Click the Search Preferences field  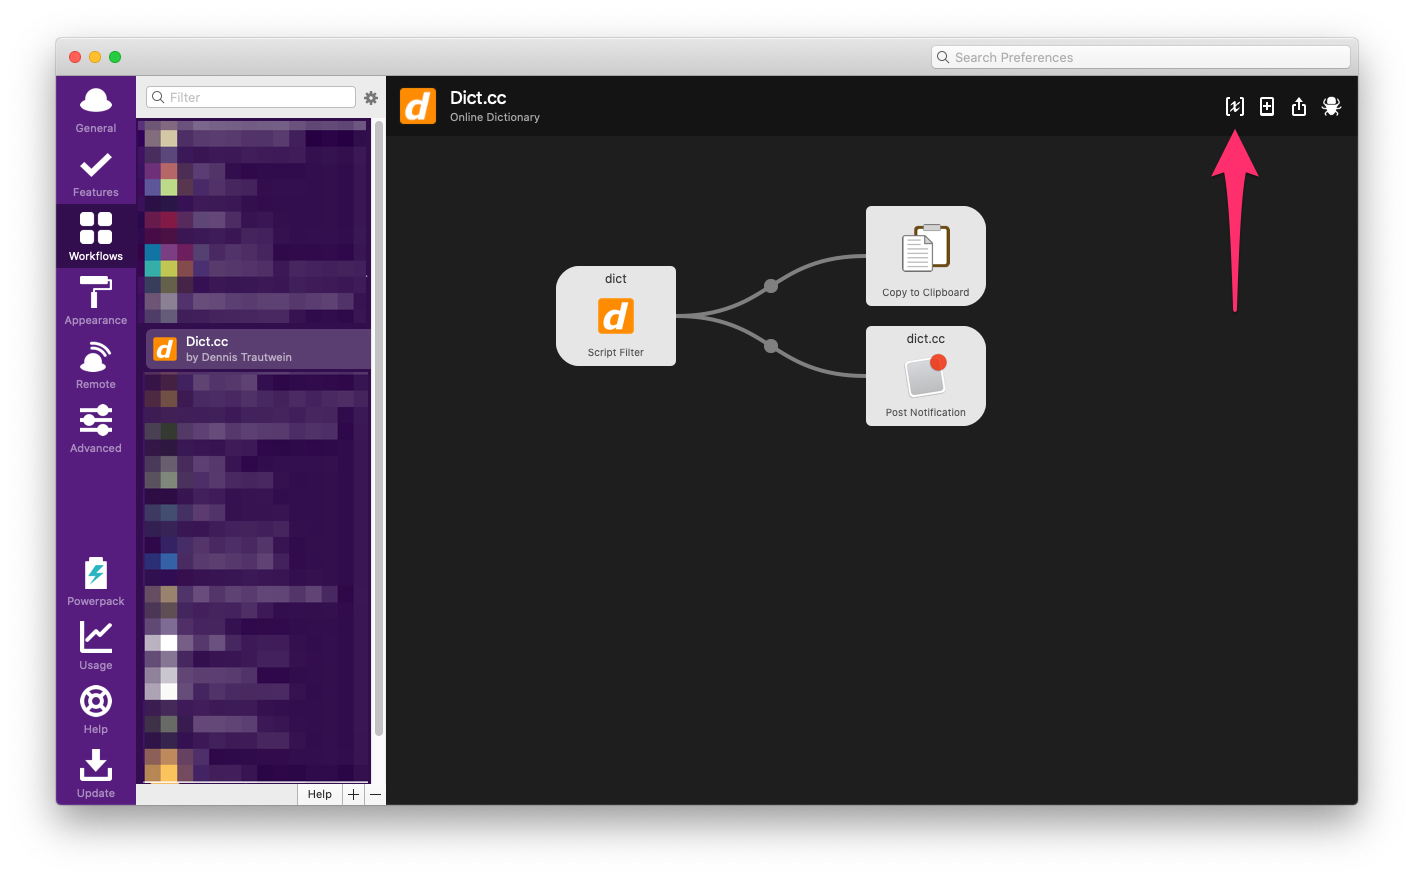point(1141,57)
